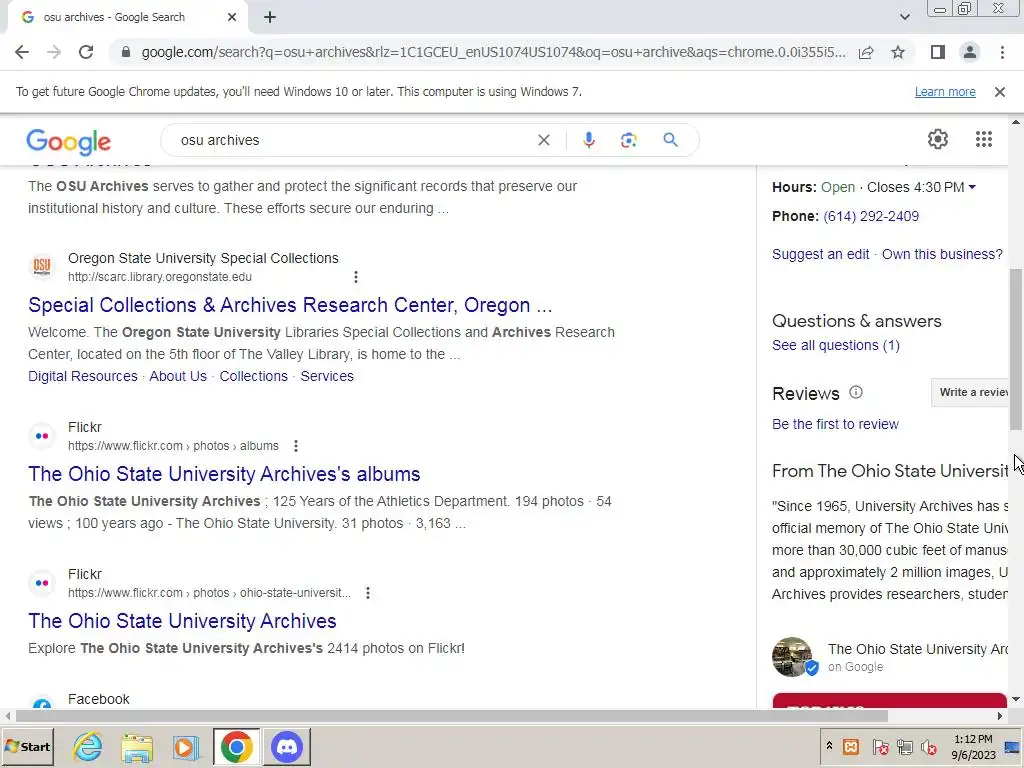Viewport: 1024px width, 768px height.
Task: Click Own this business? link
Action: (942, 254)
